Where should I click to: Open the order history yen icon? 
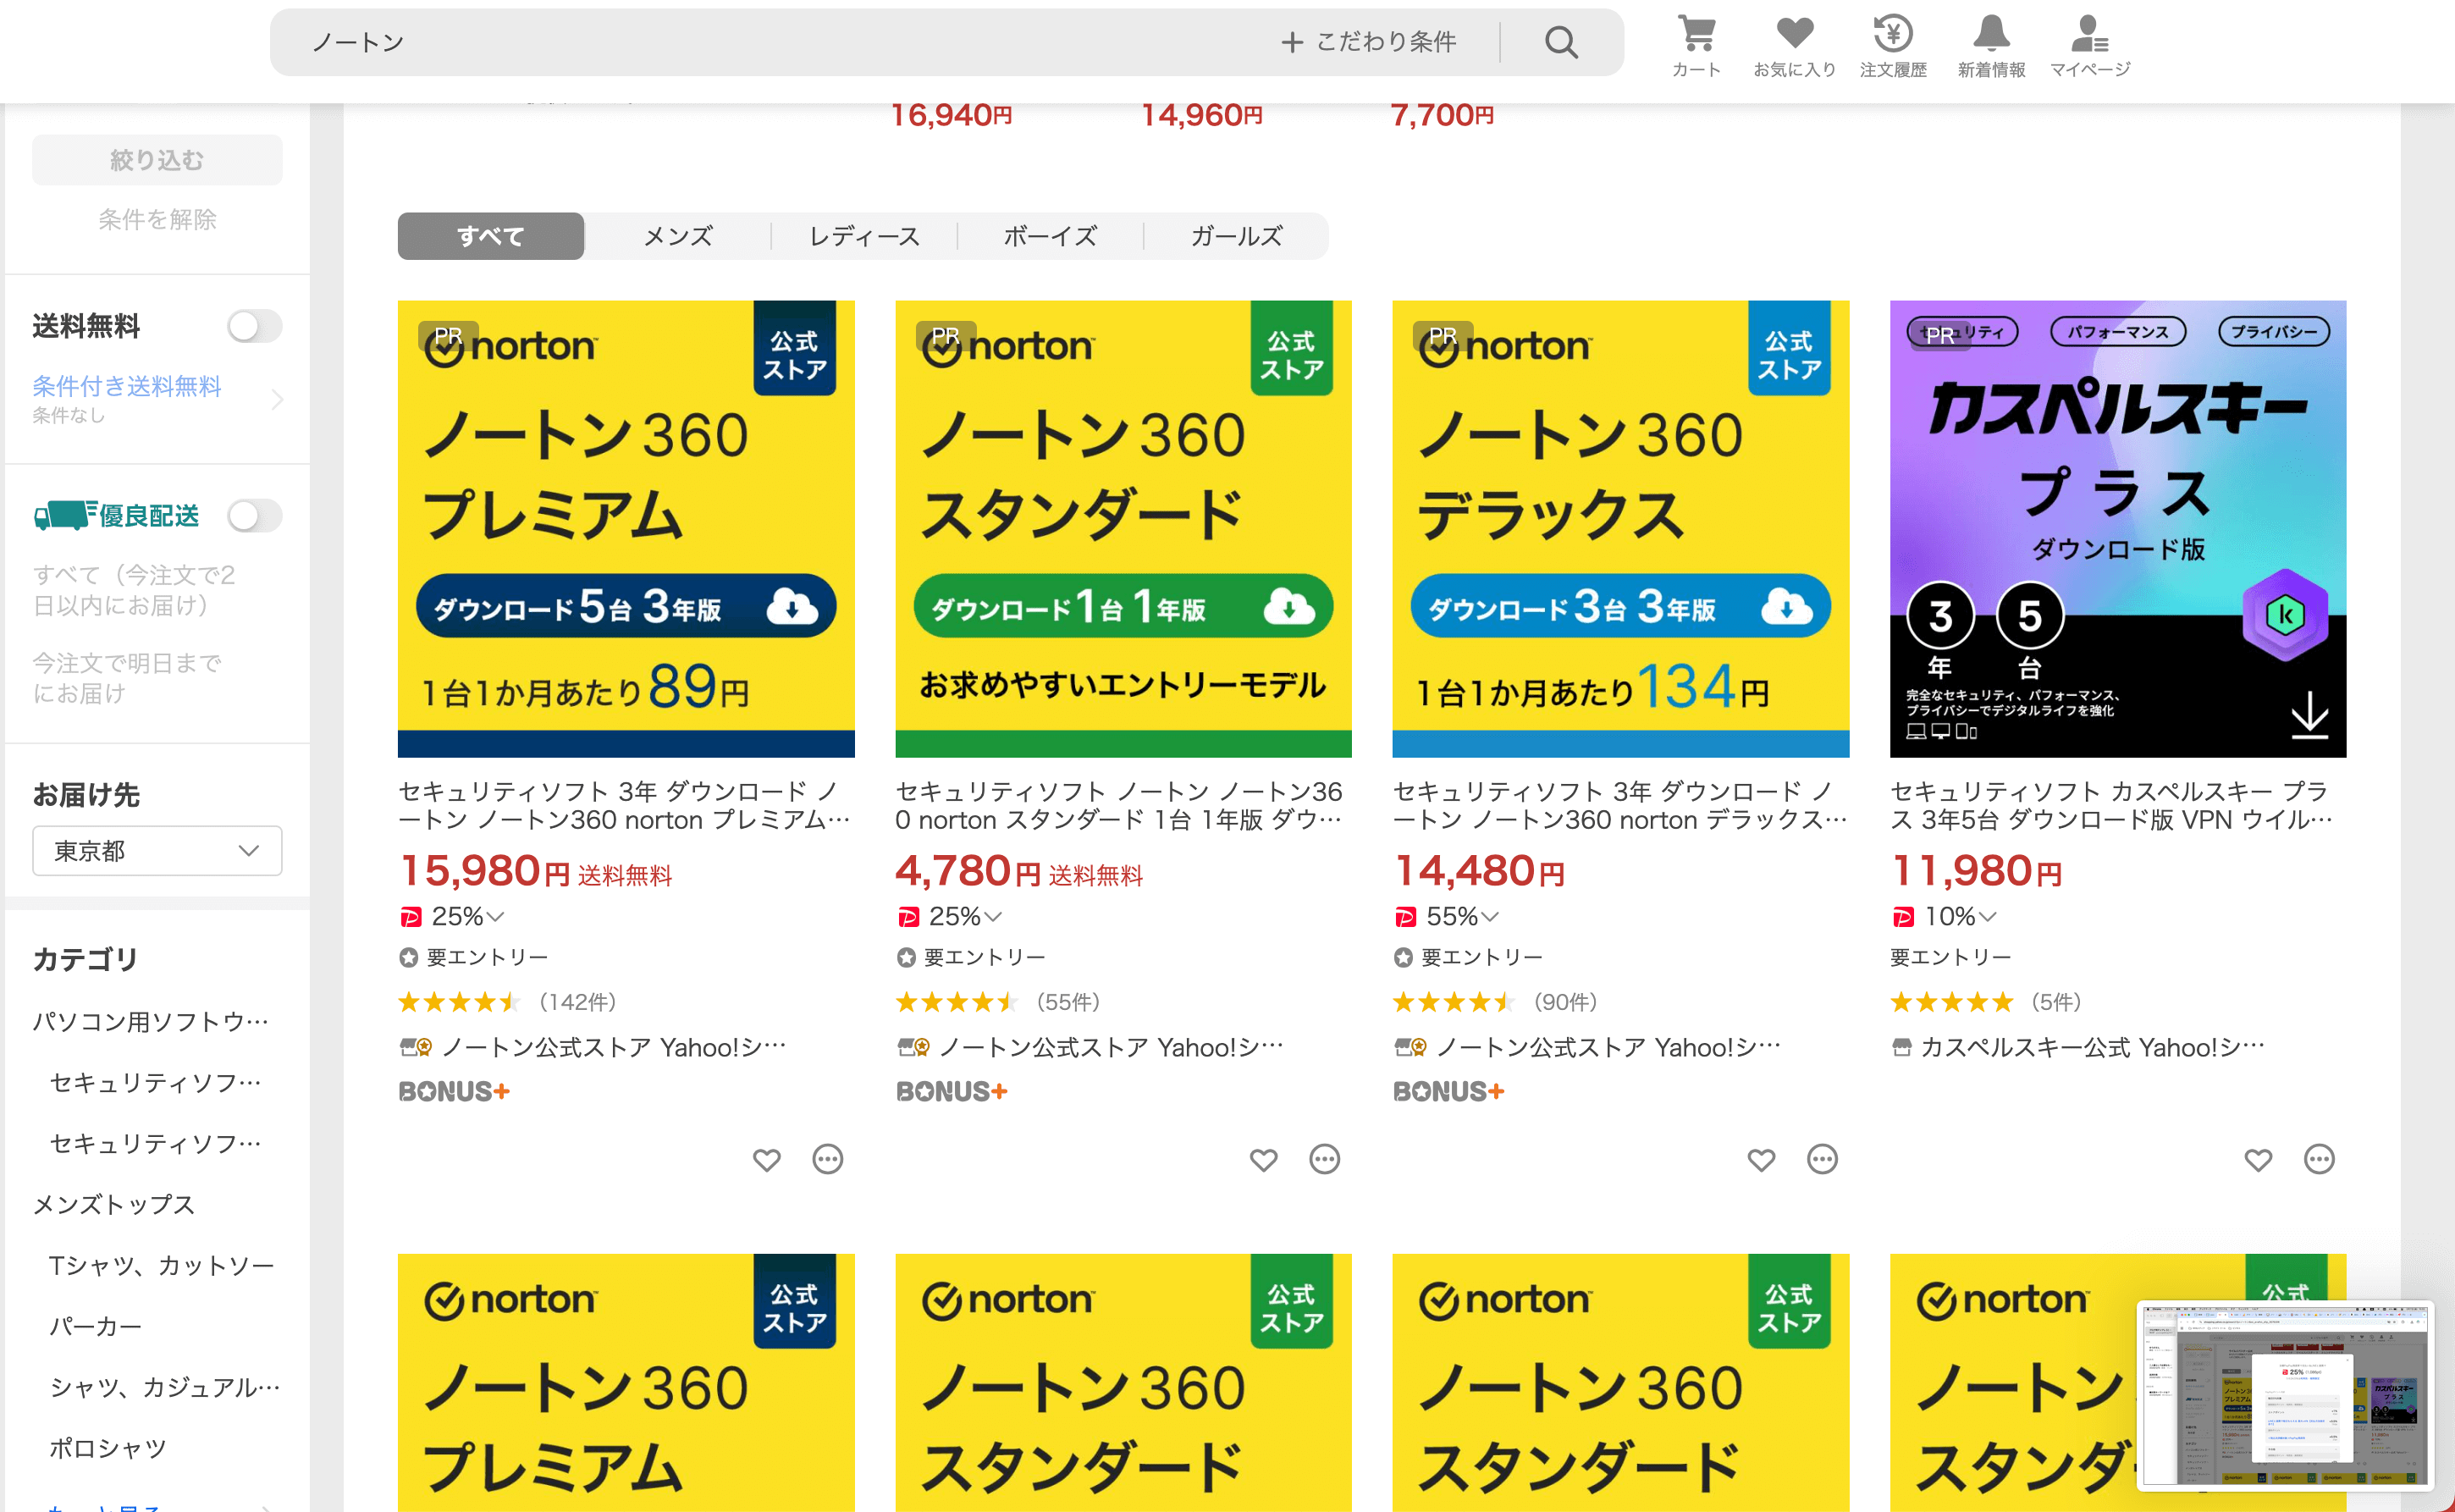pyautogui.click(x=1892, y=45)
